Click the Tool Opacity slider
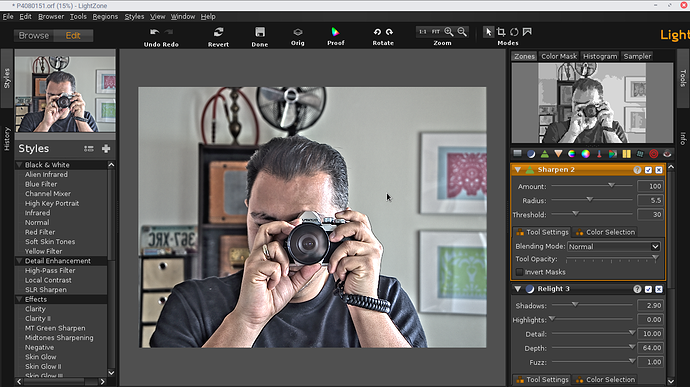Image resolution: width=690 pixels, height=387 pixels. [x=611, y=258]
